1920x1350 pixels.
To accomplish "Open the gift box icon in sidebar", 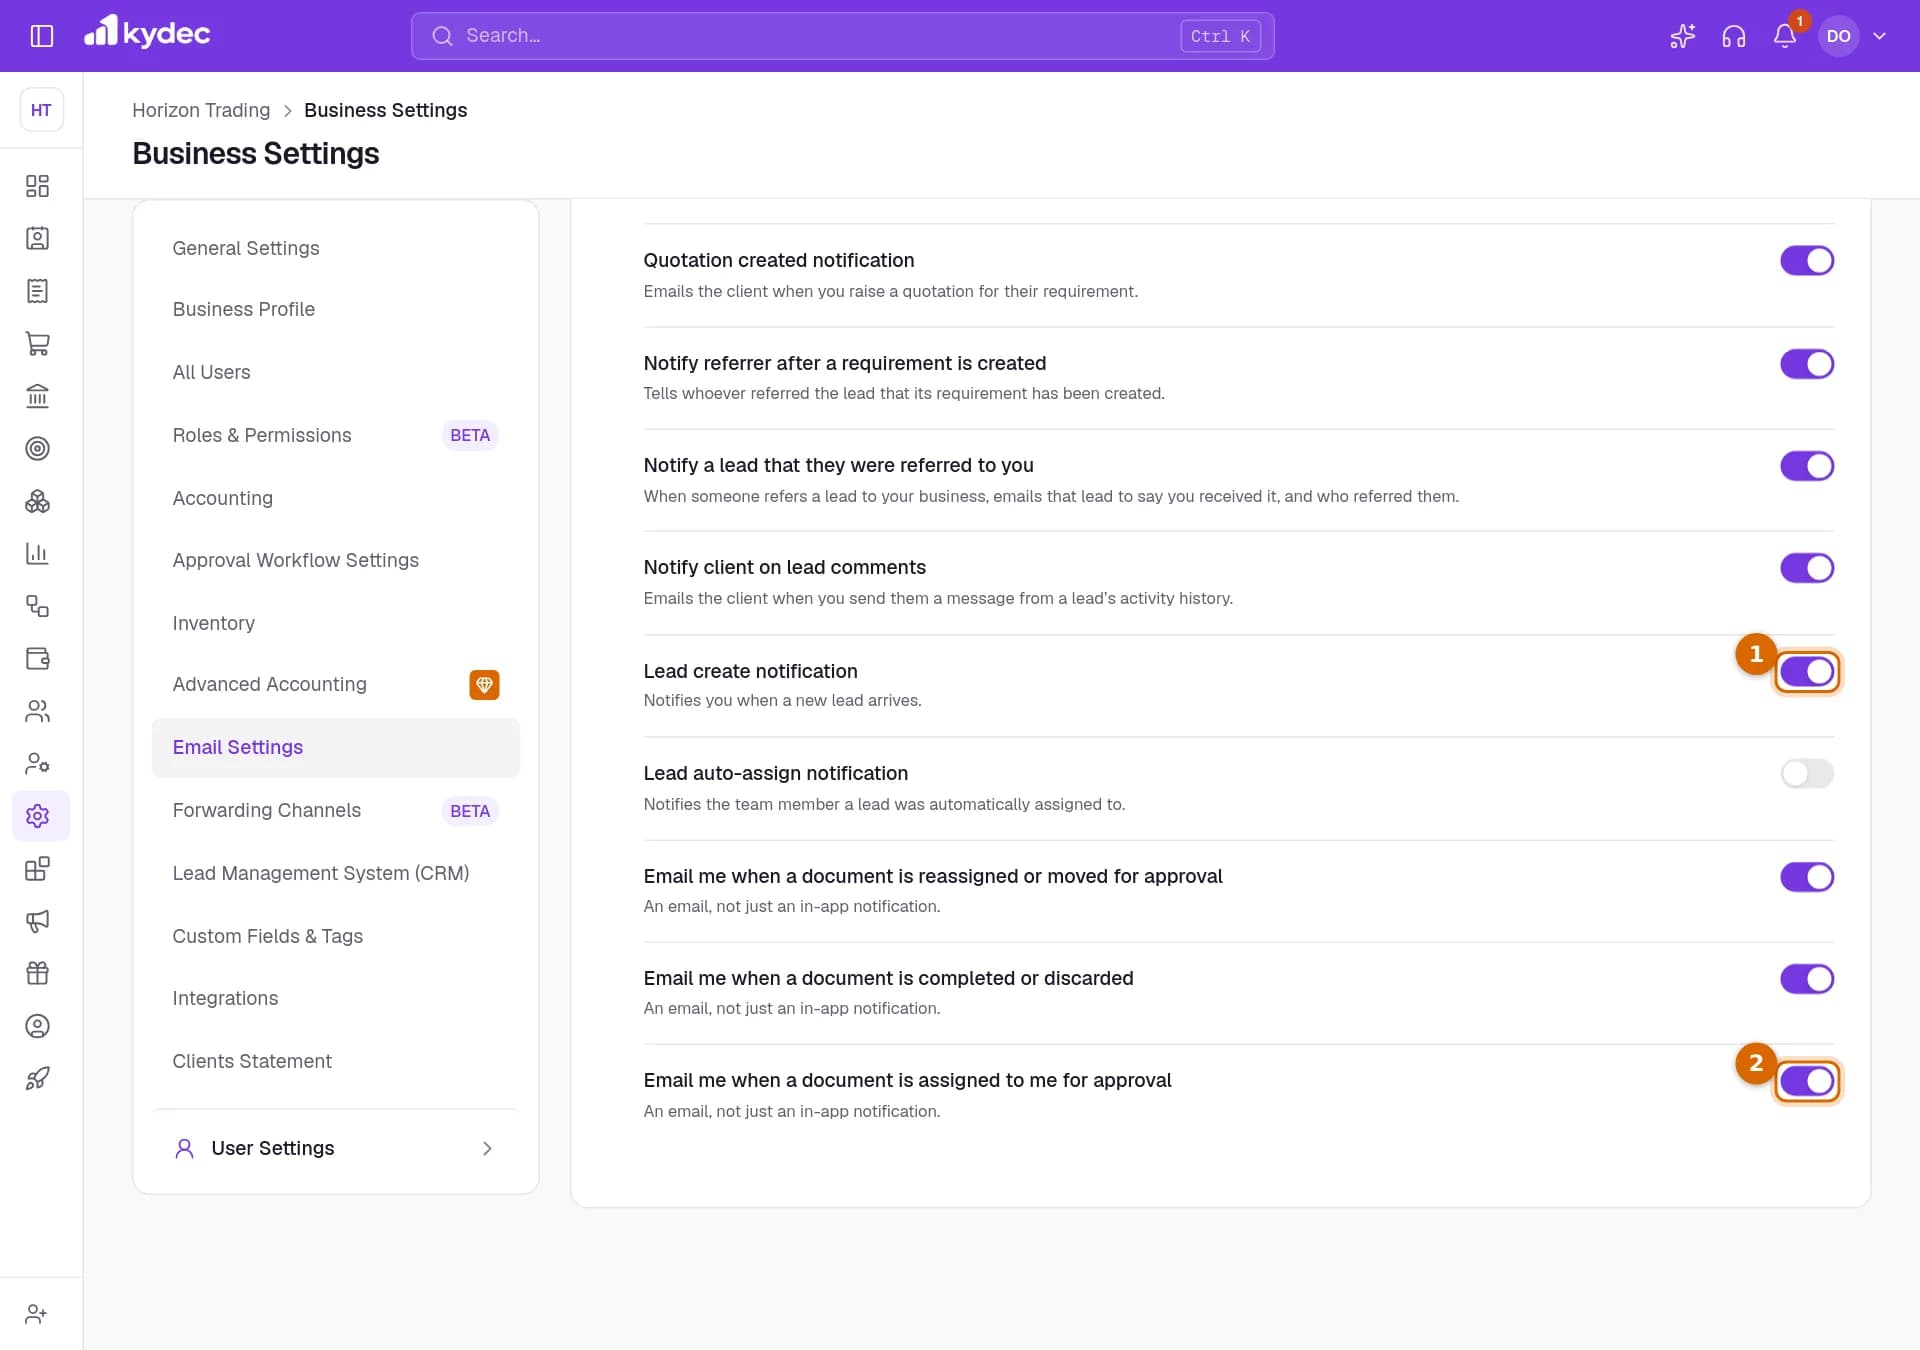I will (x=37, y=973).
